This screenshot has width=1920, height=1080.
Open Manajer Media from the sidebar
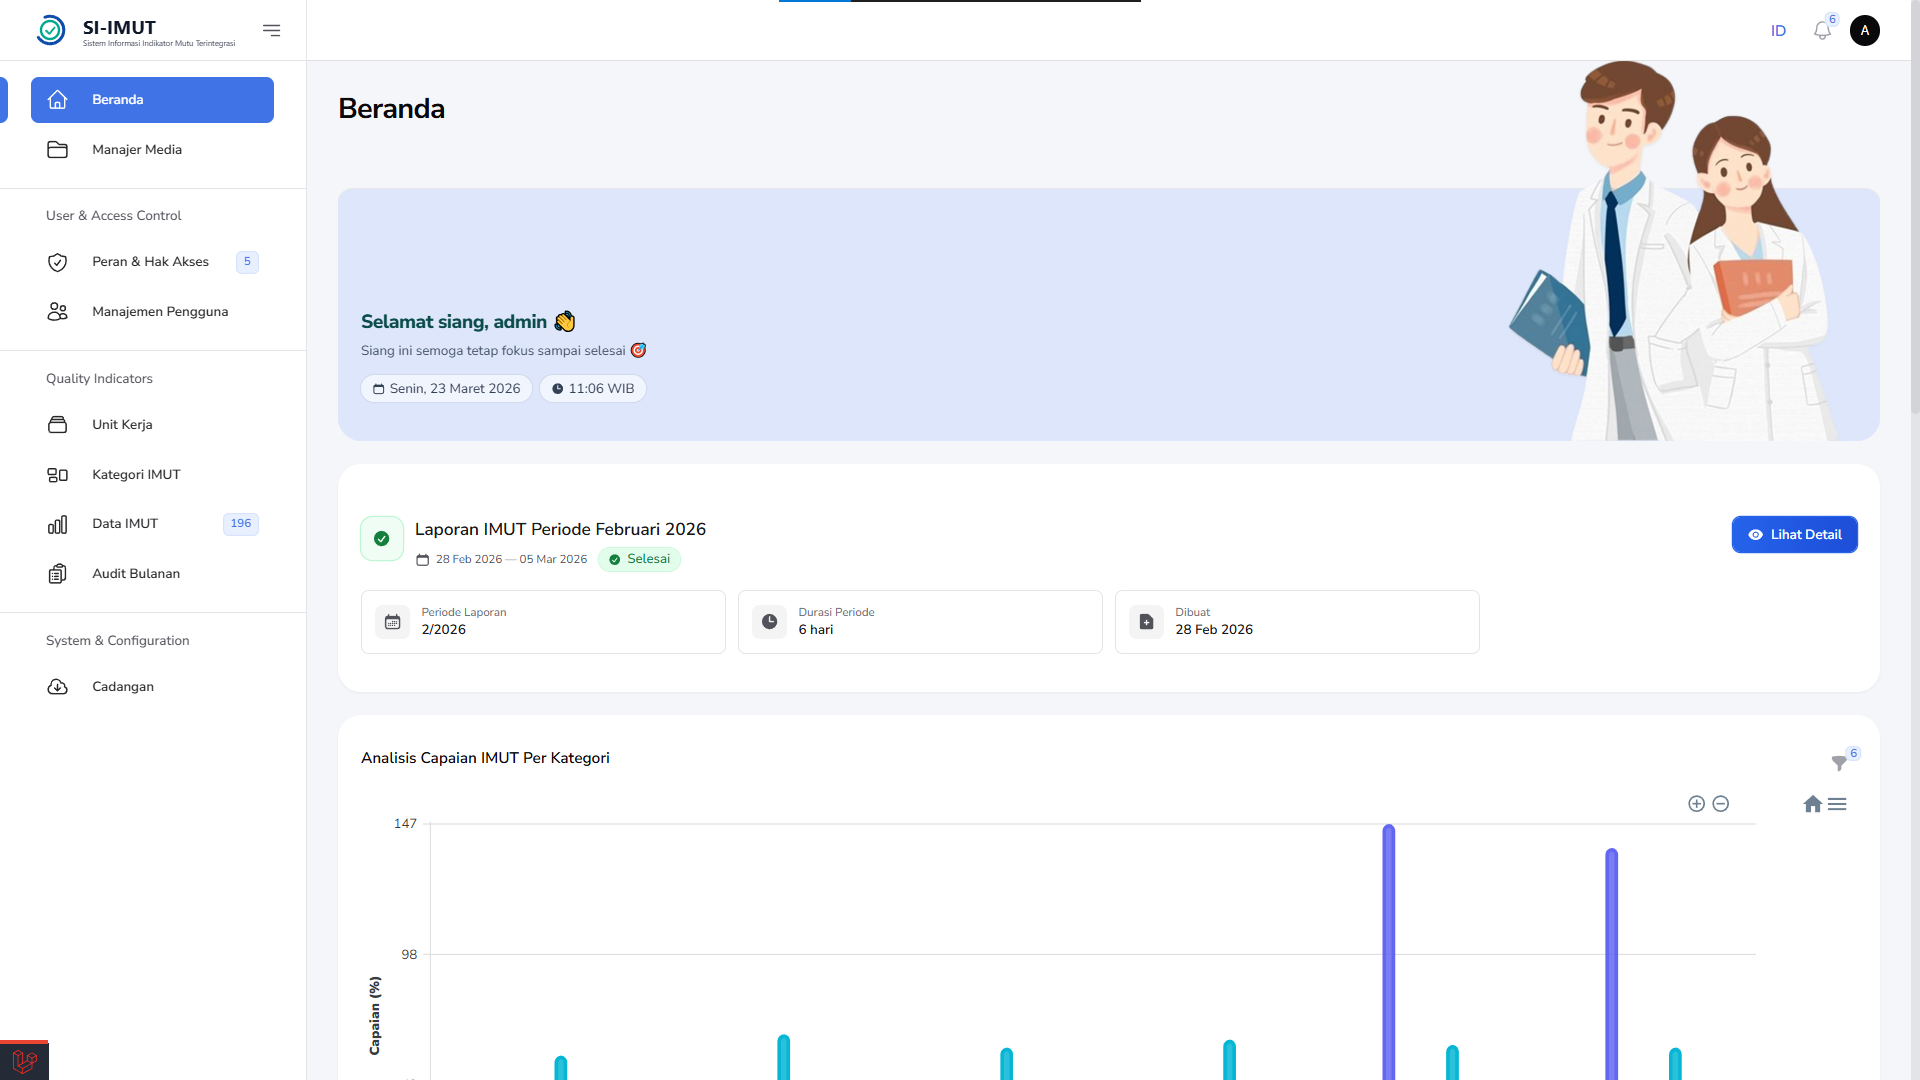[x=137, y=149]
